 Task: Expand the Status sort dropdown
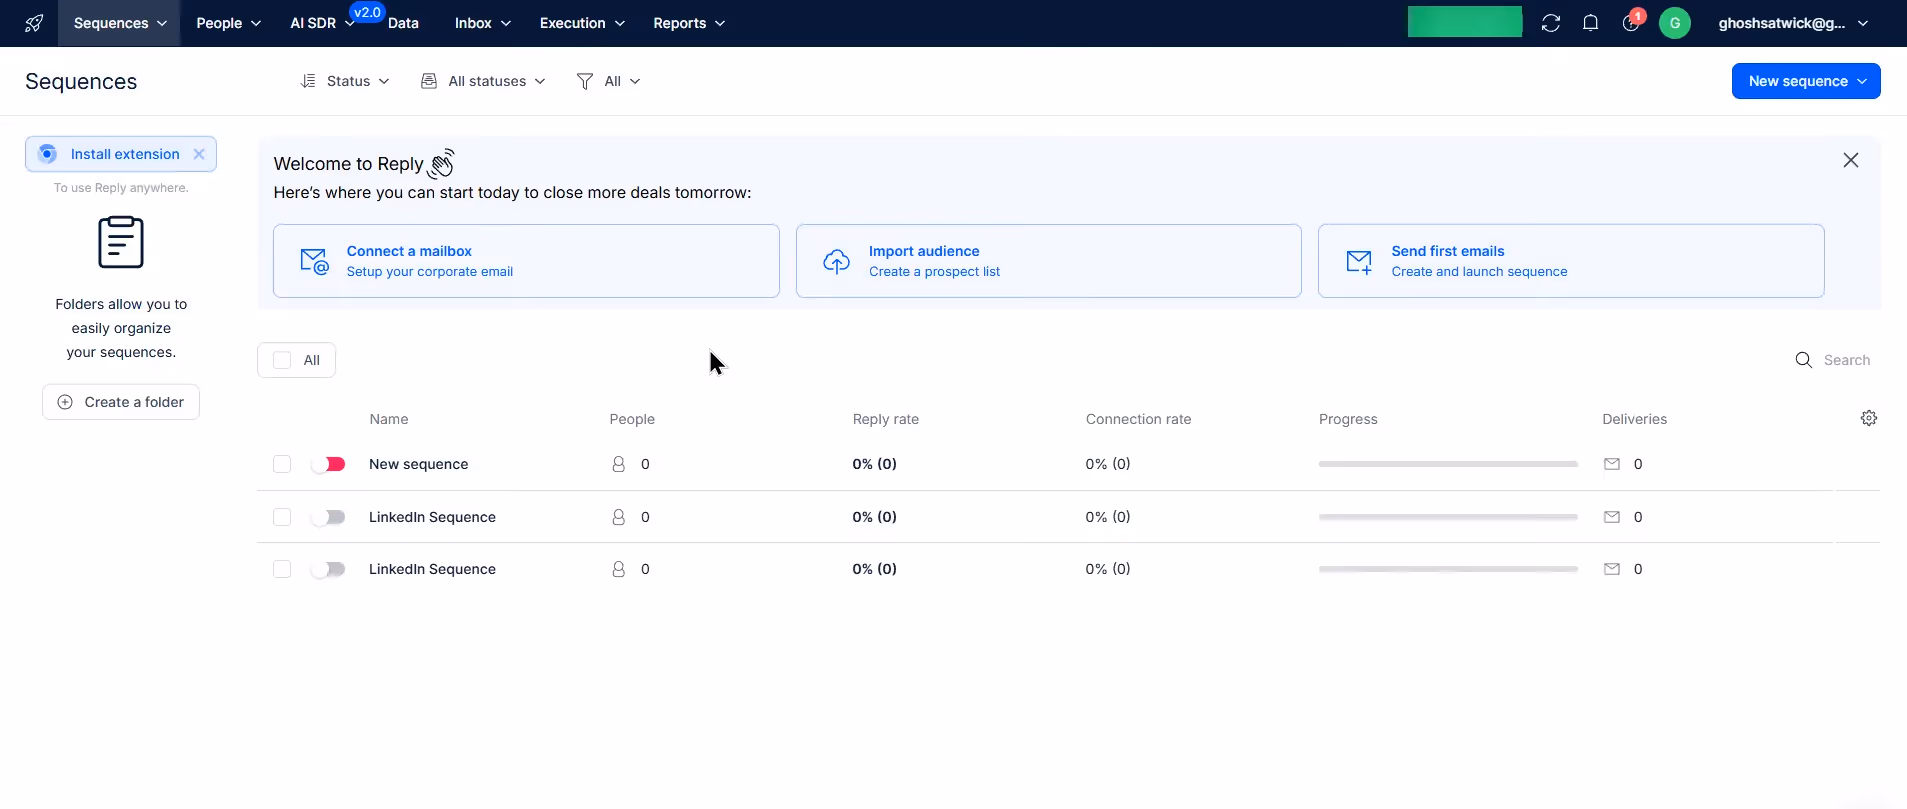click(345, 81)
